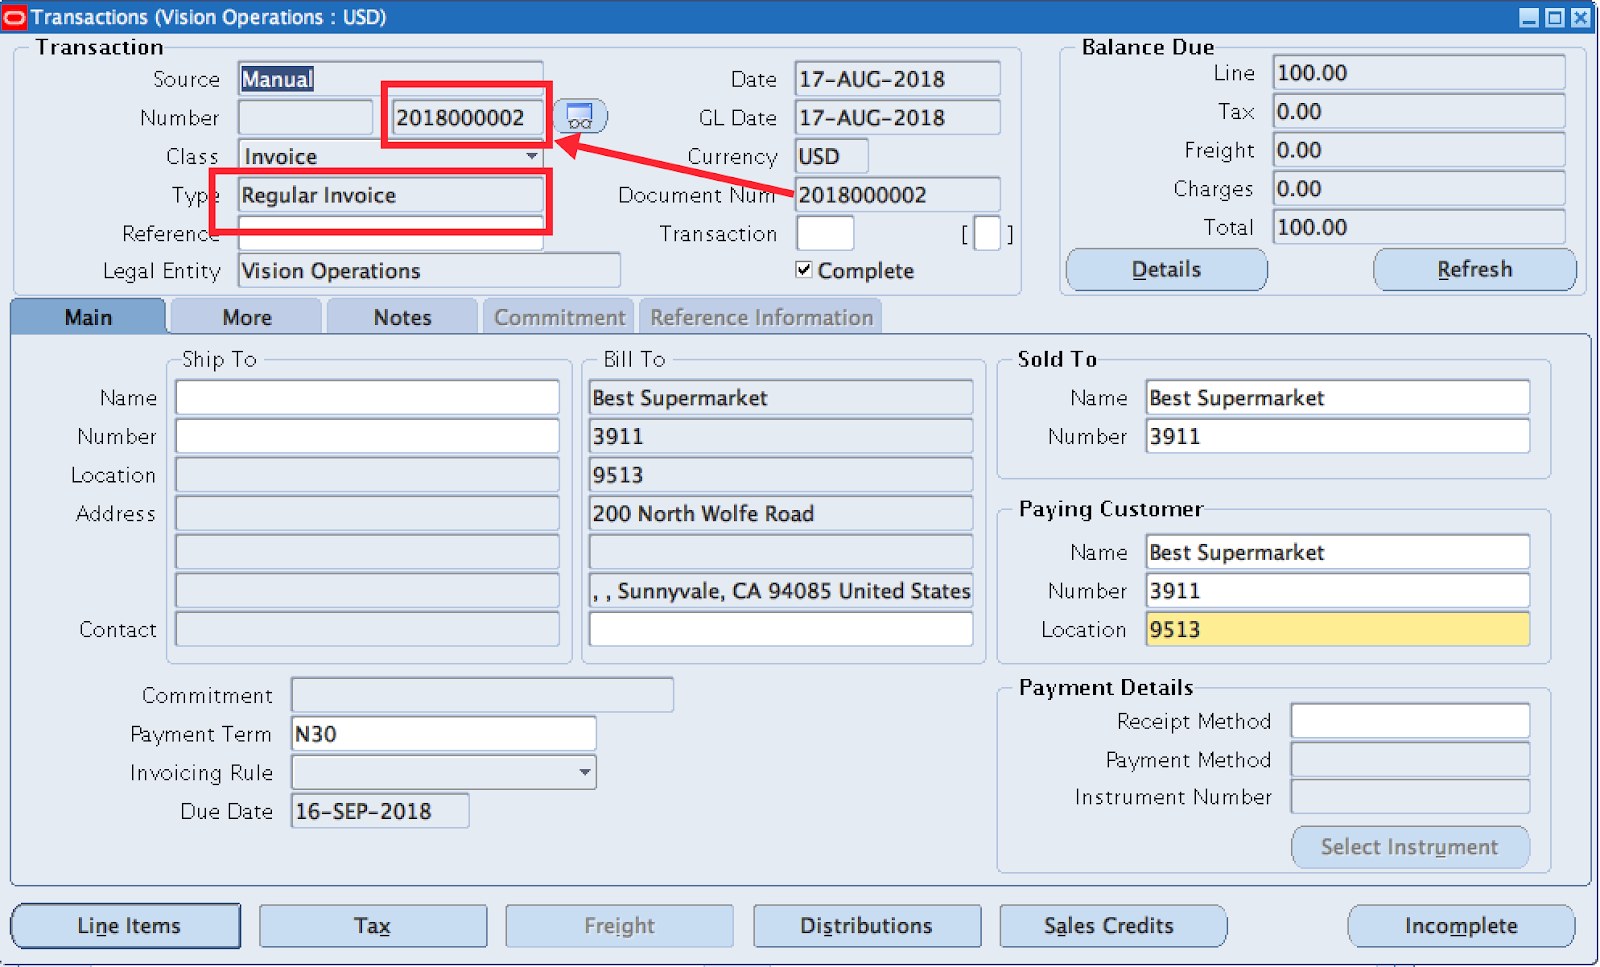Click Select Instrument in Payment Details

1409,846
